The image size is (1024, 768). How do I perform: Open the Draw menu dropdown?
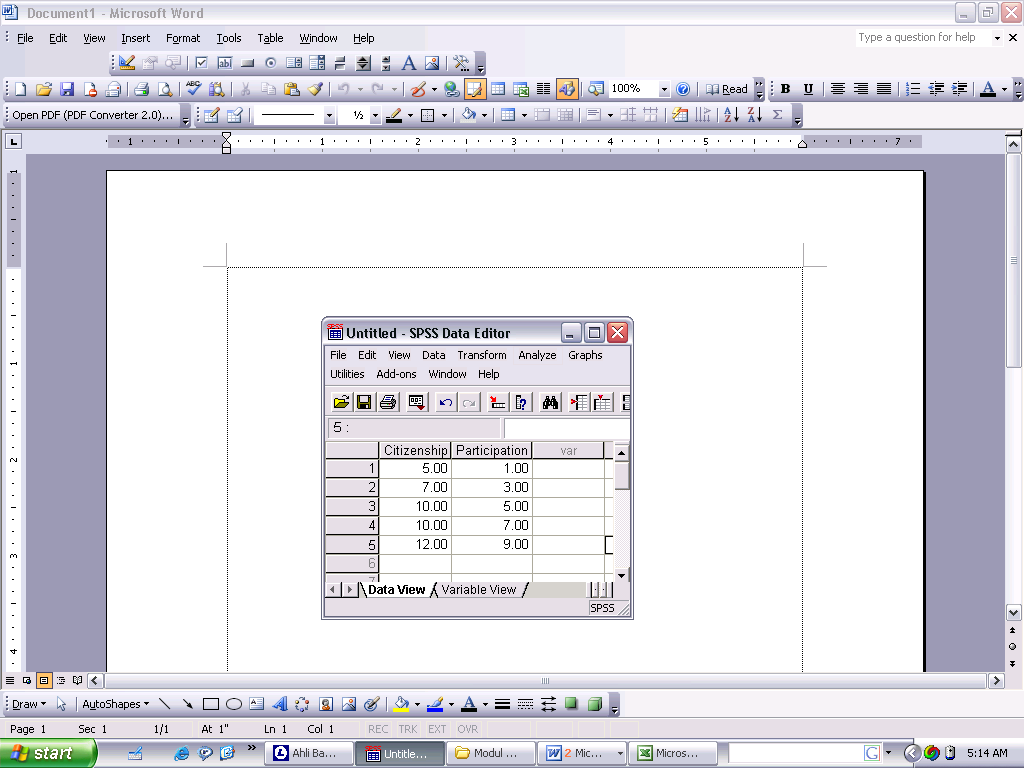[29, 704]
